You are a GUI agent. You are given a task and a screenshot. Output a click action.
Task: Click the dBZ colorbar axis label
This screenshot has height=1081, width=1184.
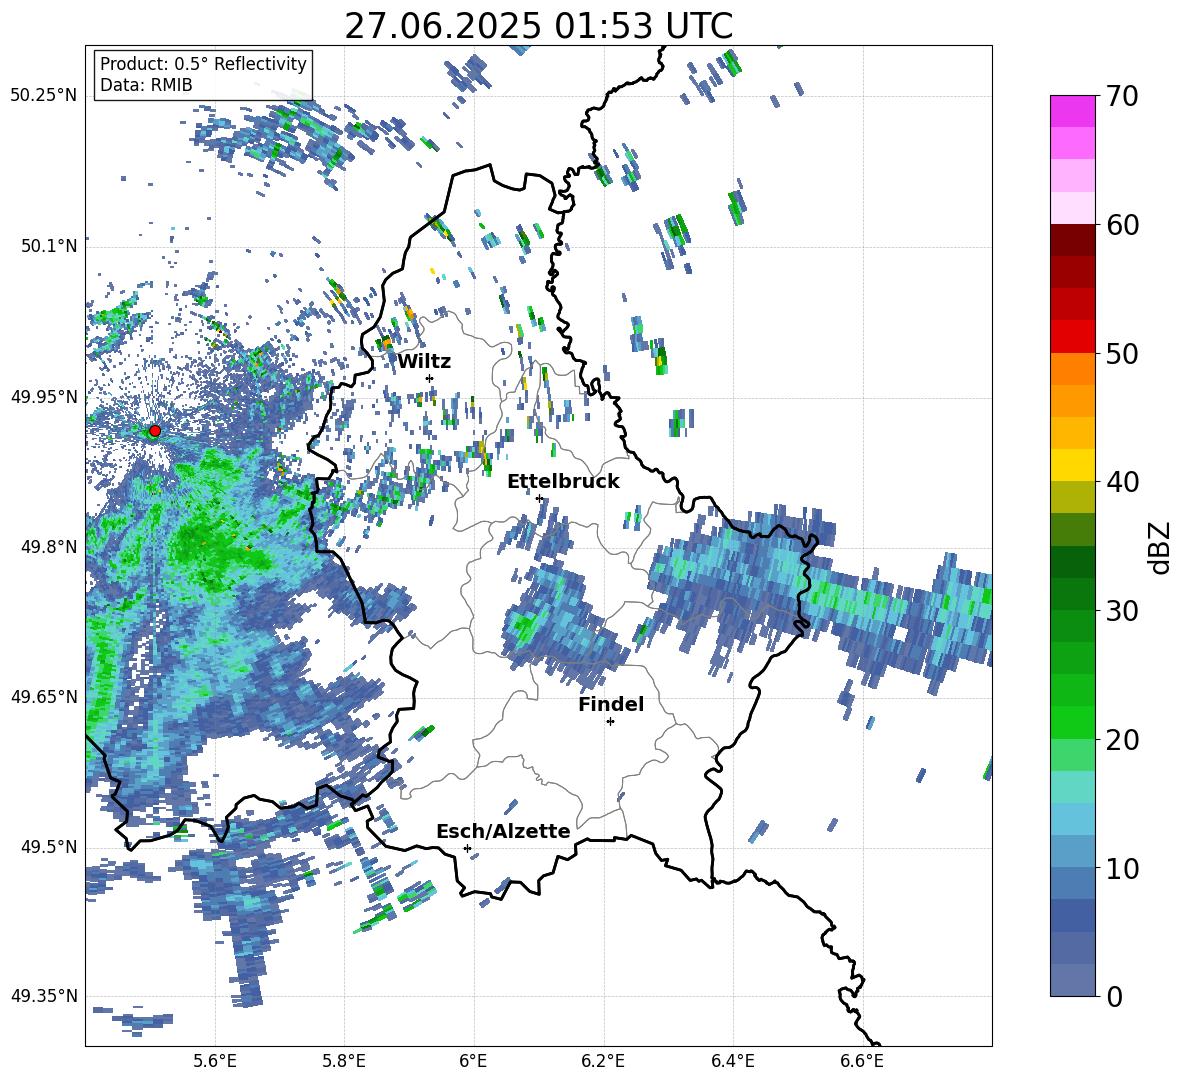(1161, 547)
